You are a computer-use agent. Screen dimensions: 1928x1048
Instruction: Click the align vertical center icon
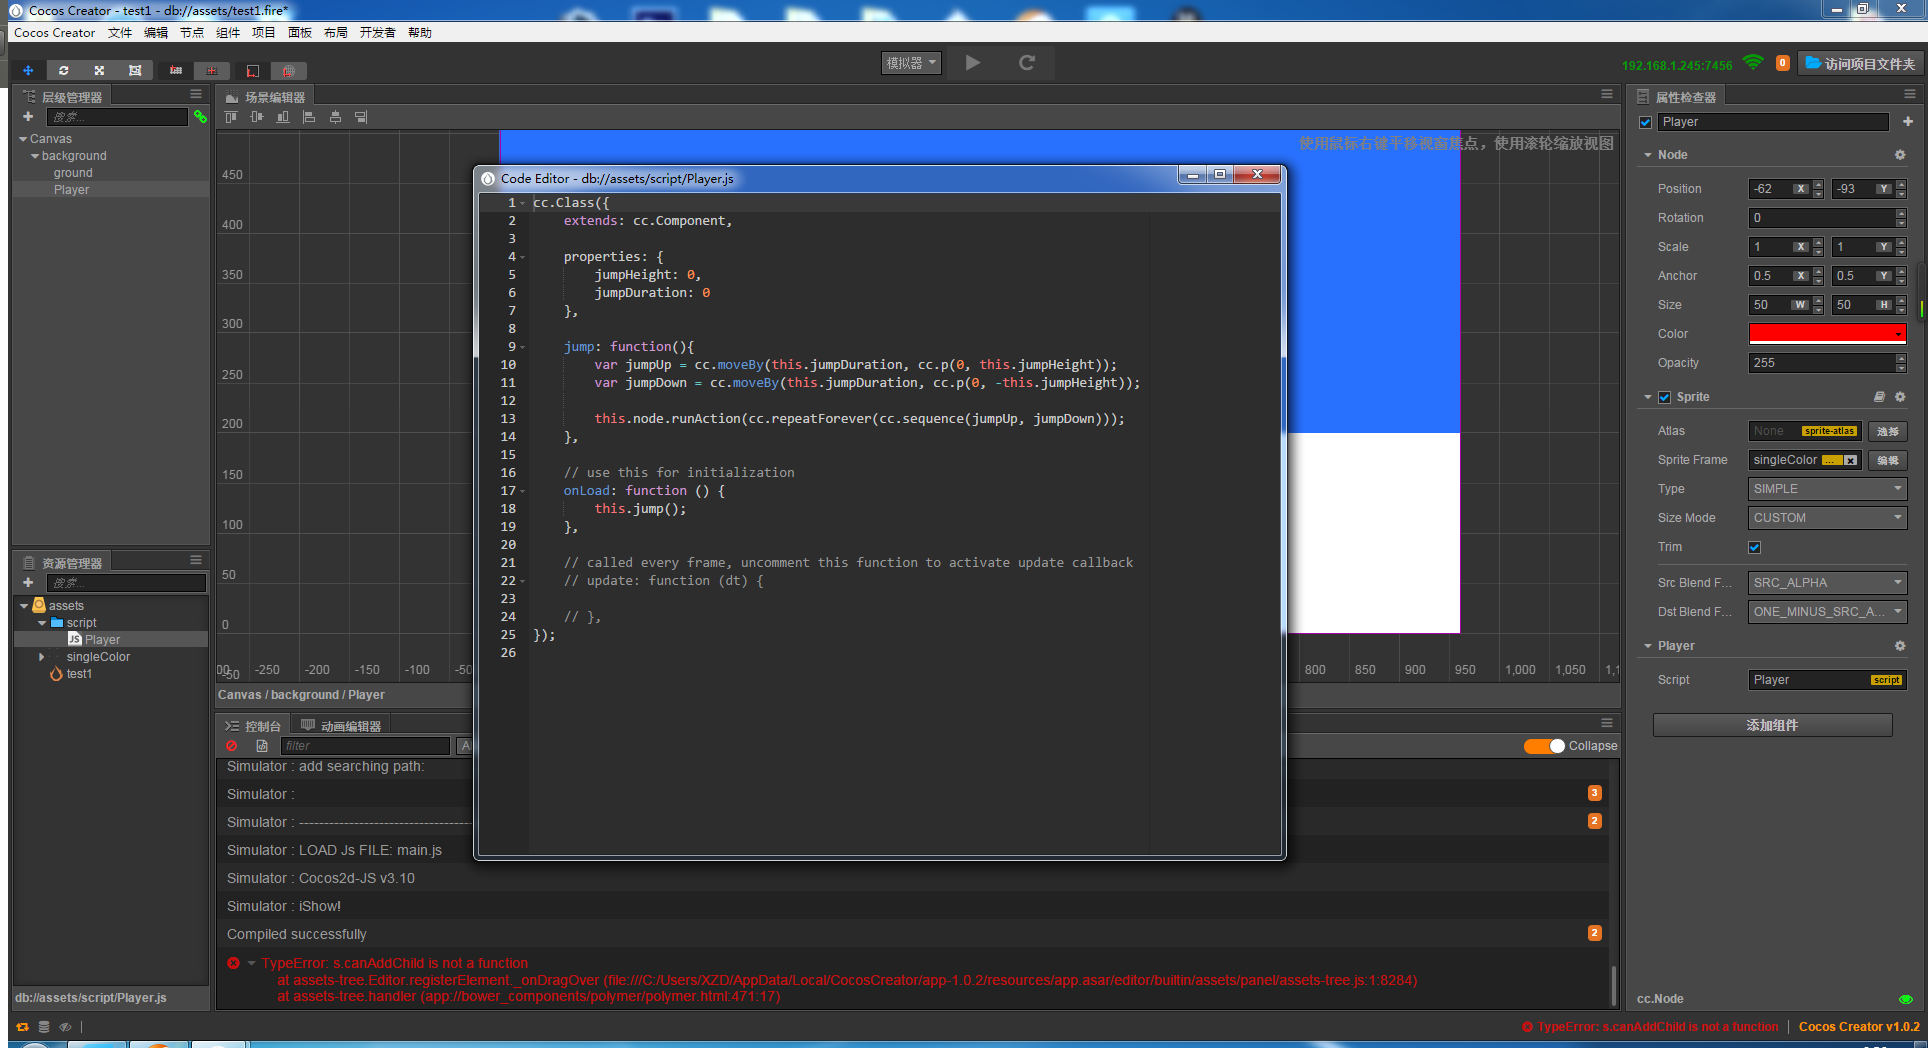257,117
